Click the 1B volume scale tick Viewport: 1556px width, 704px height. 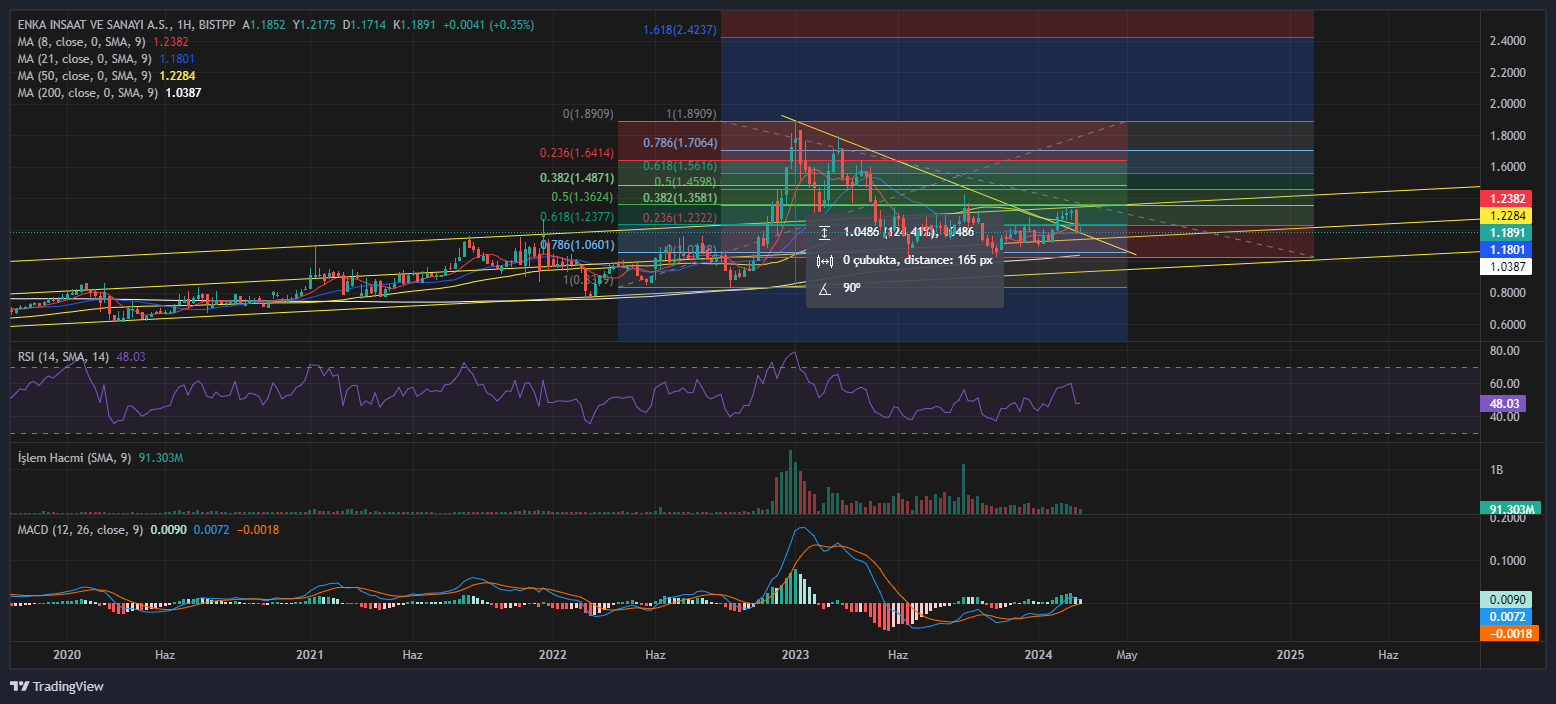coord(1496,470)
